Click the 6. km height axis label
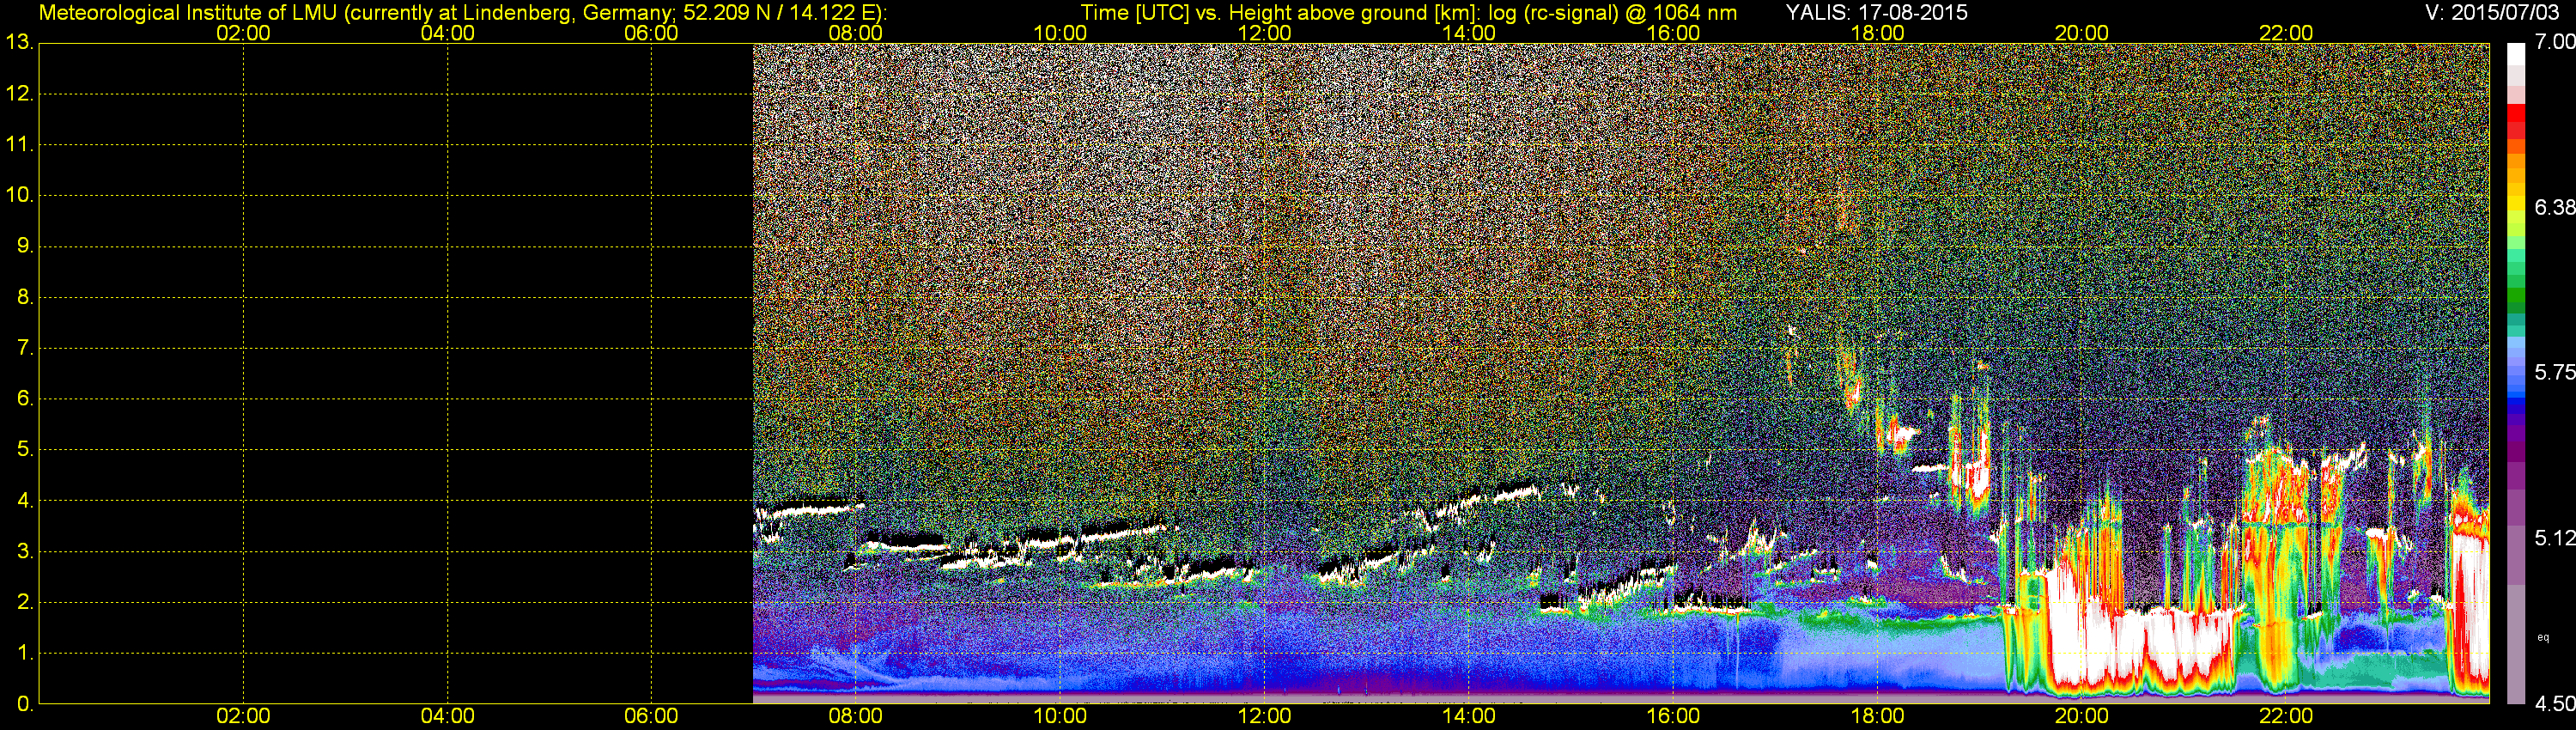The image size is (2576, 730). [x=25, y=398]
